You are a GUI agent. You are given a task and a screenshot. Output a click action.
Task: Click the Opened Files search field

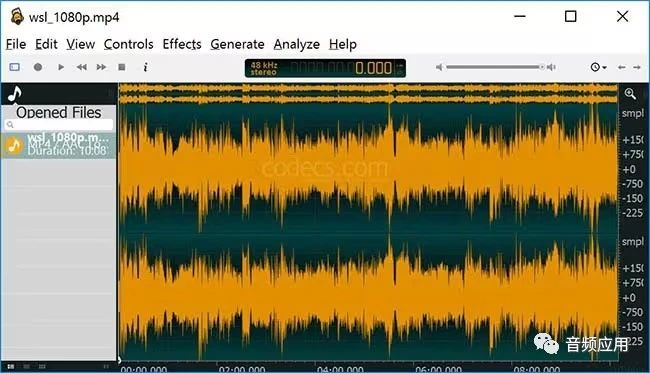59,124
